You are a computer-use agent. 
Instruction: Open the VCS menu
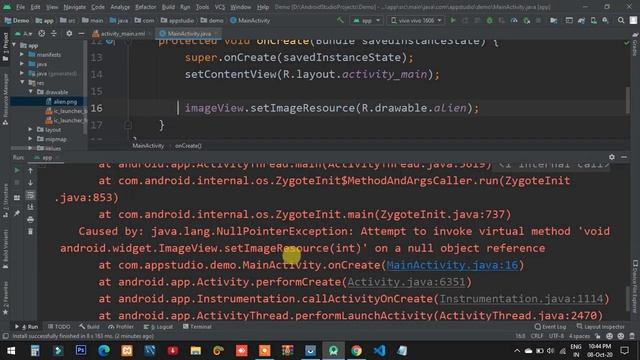220,7
